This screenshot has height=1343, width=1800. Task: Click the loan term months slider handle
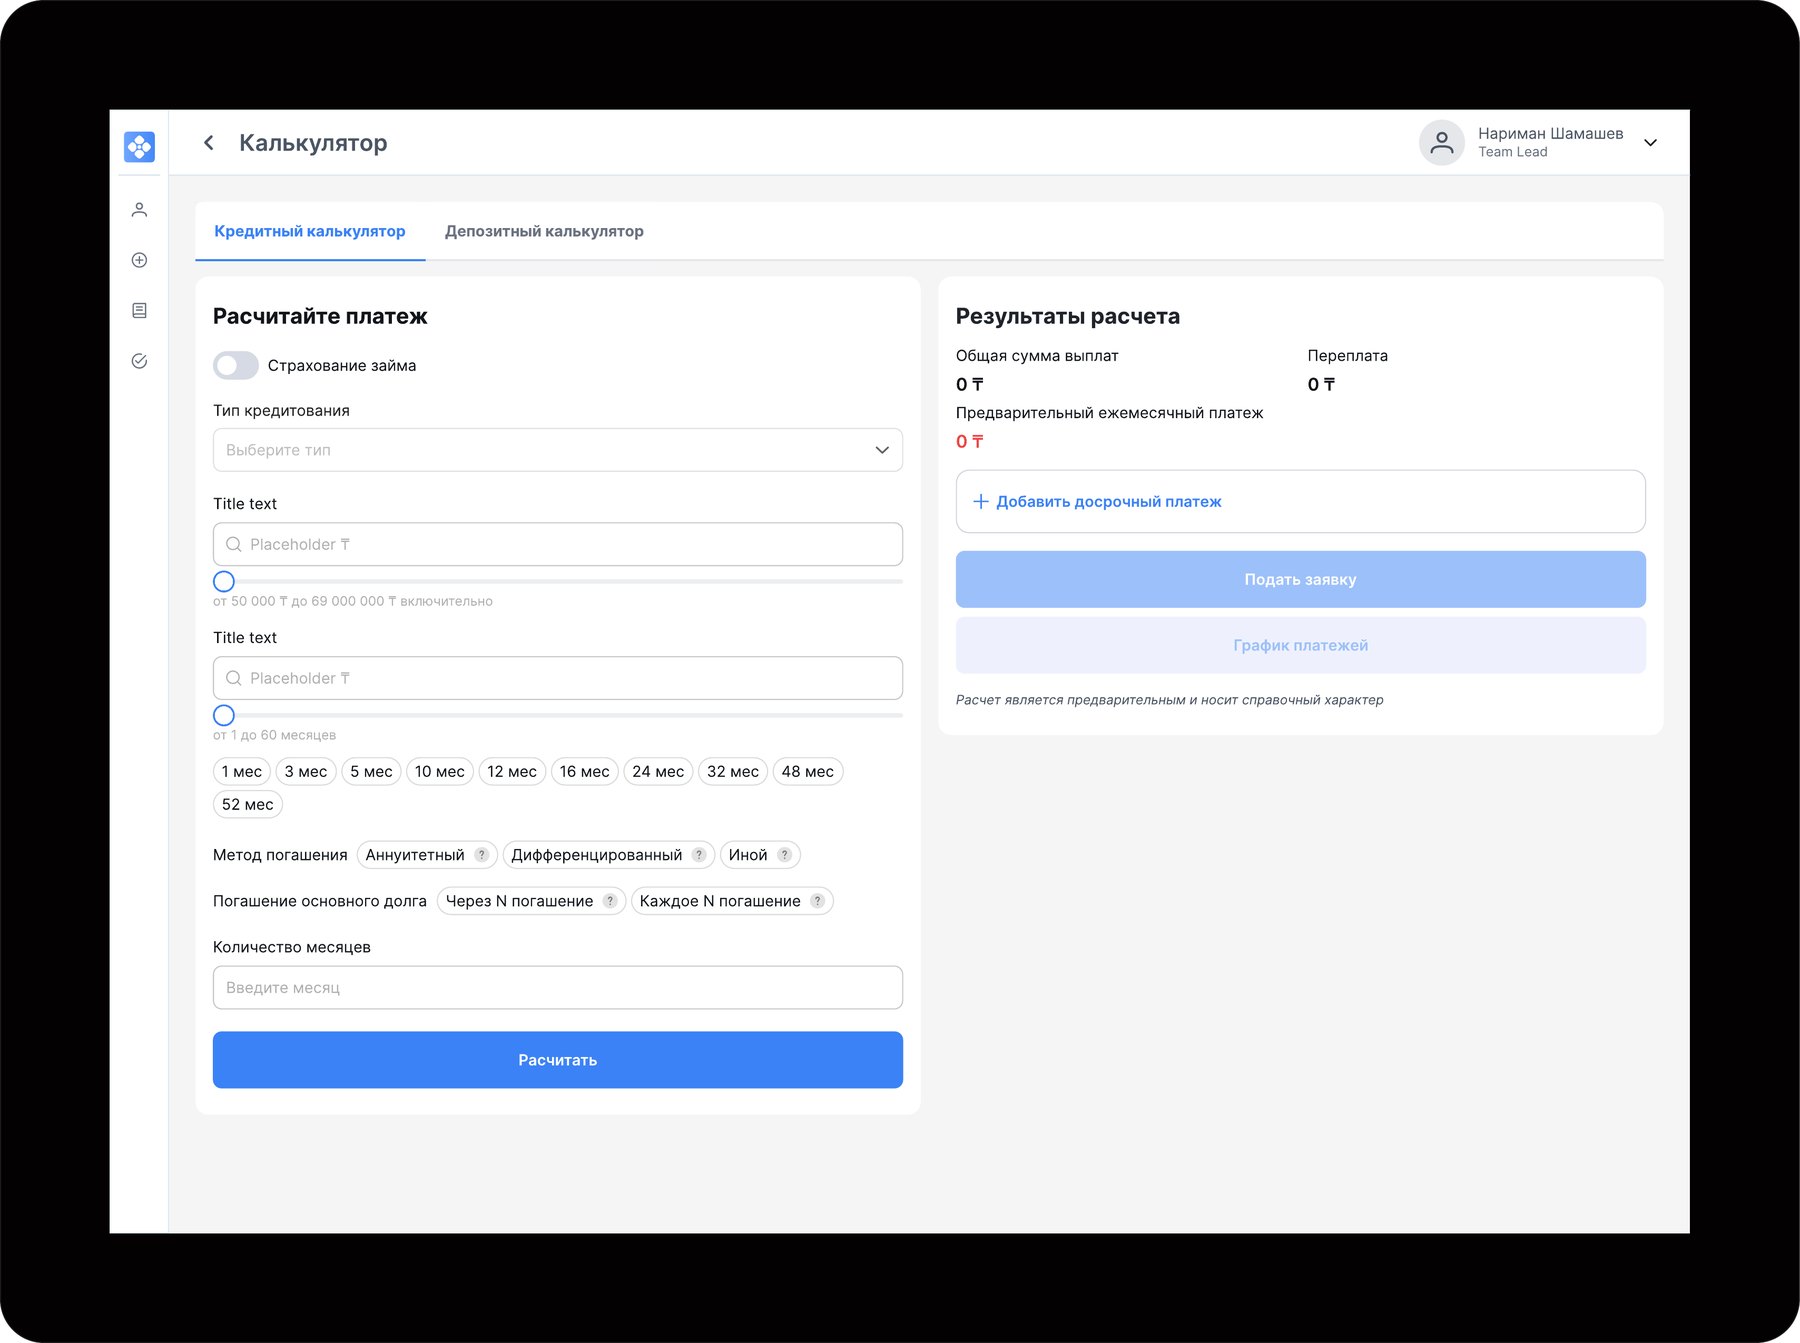tap(224, 716)
